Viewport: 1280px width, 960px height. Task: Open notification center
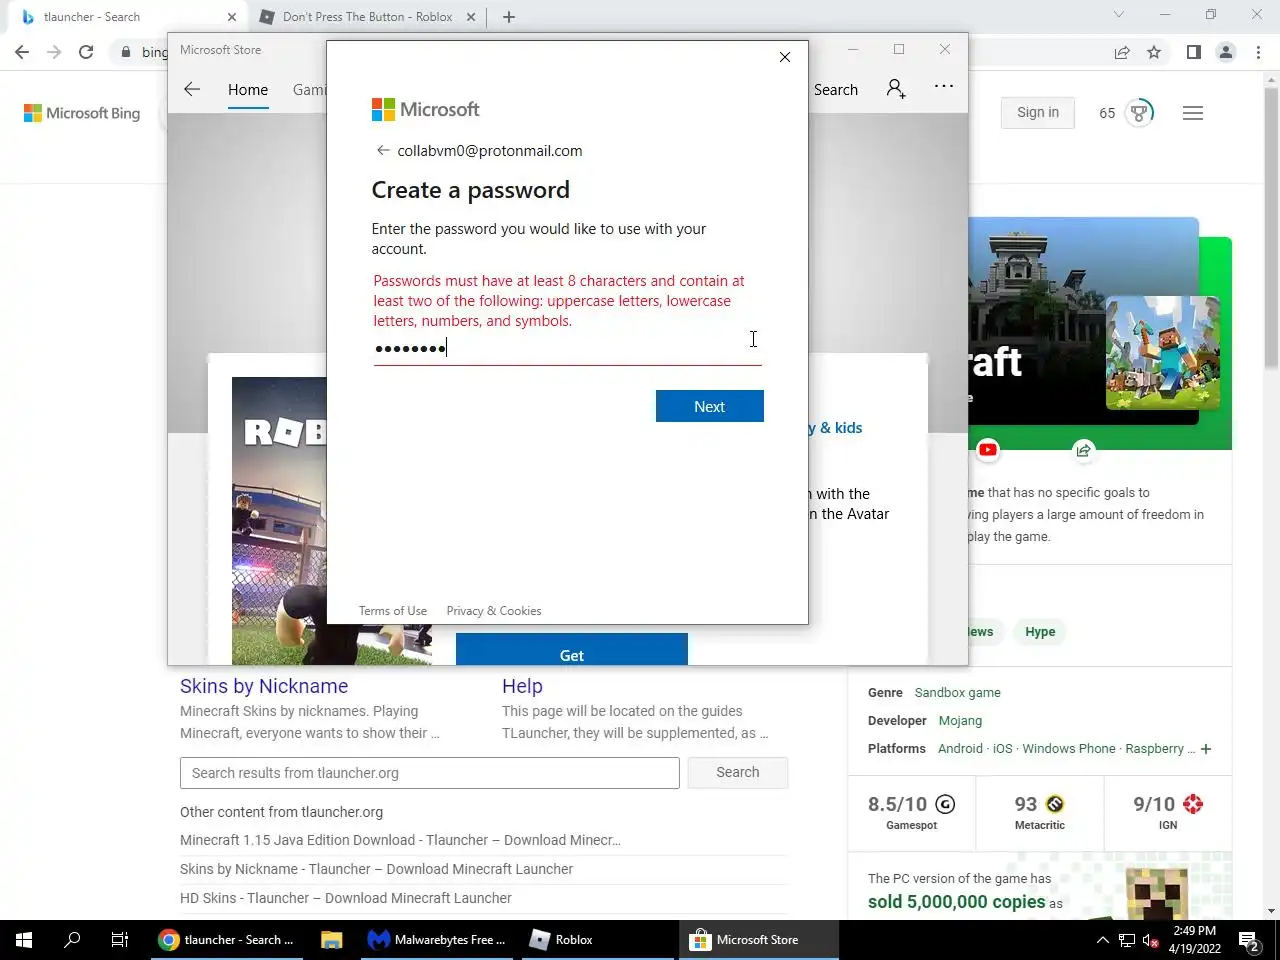coord(1248,940)
